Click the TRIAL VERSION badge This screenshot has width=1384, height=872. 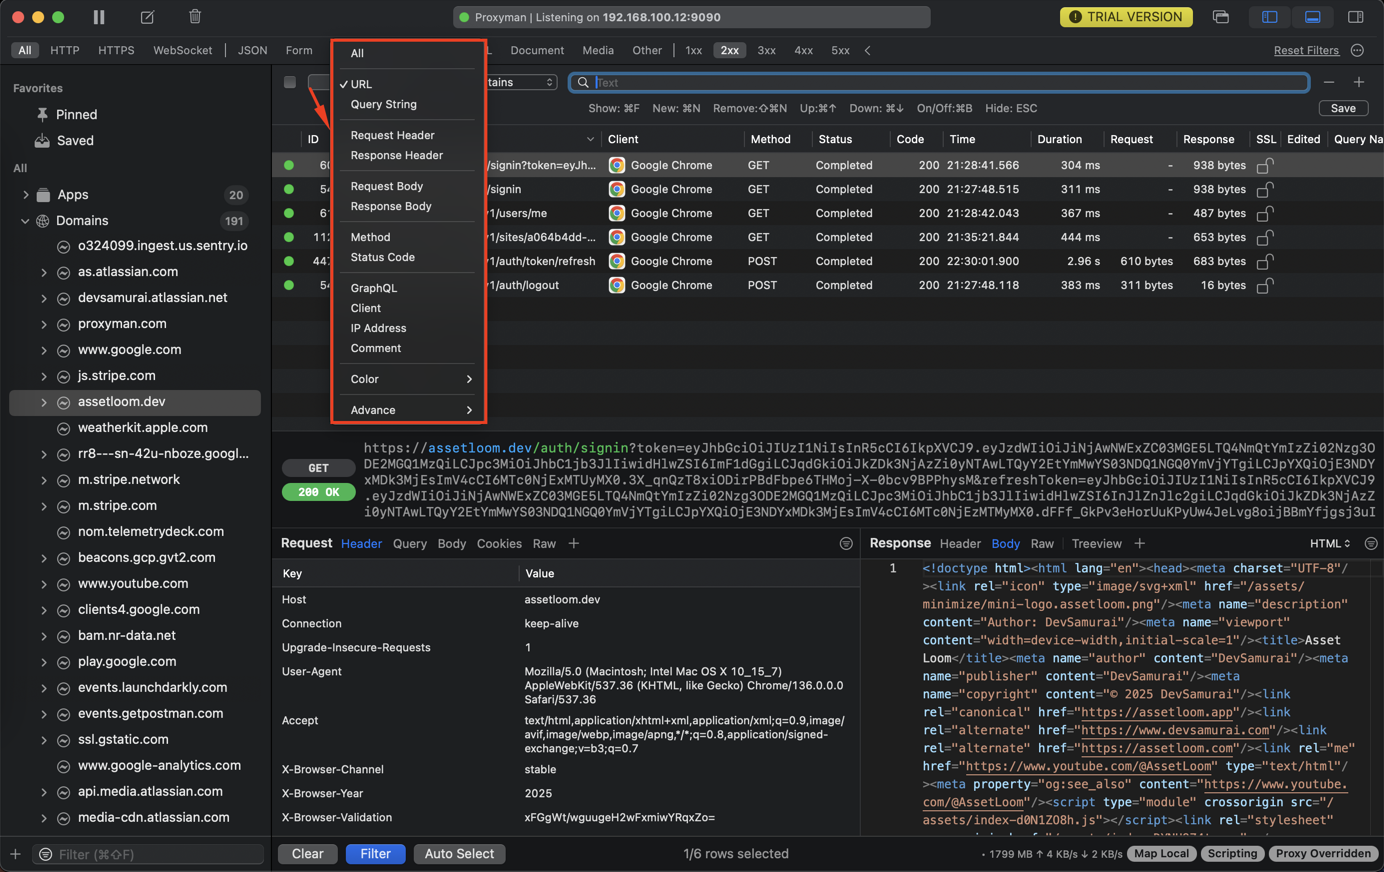click(1126, 17)
